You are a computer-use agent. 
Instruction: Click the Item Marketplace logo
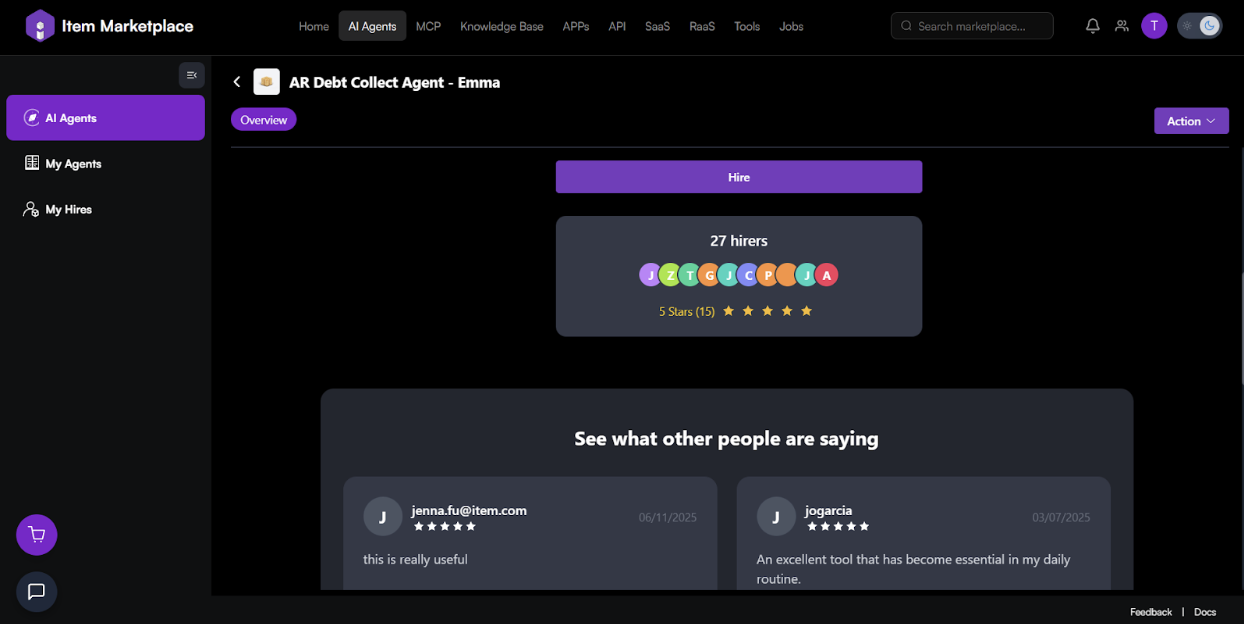110,26
